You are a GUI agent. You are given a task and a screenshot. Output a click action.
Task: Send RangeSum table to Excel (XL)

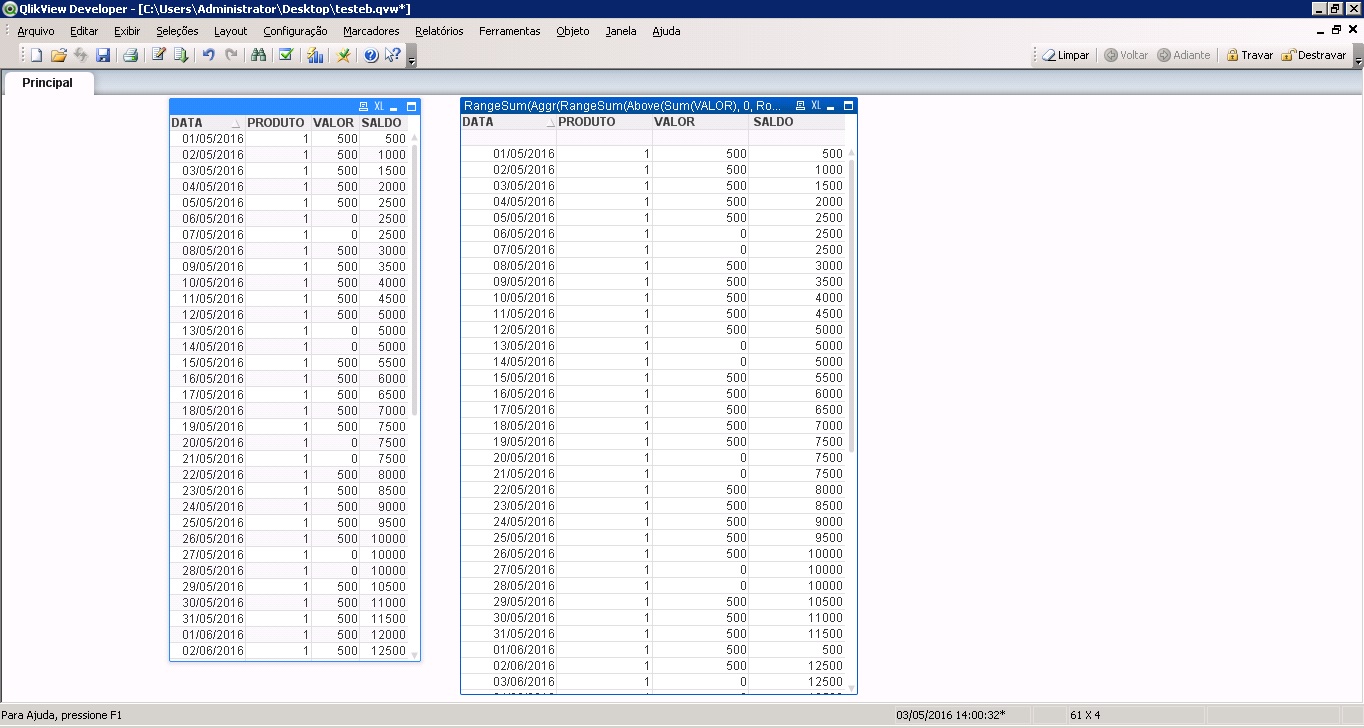[816, 105]
